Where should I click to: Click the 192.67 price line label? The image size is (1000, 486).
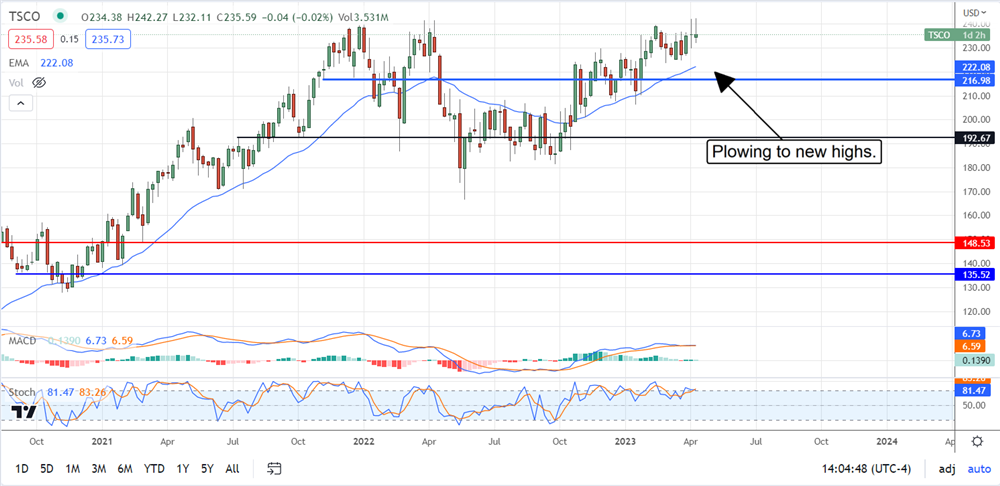[x=974, y=138]
